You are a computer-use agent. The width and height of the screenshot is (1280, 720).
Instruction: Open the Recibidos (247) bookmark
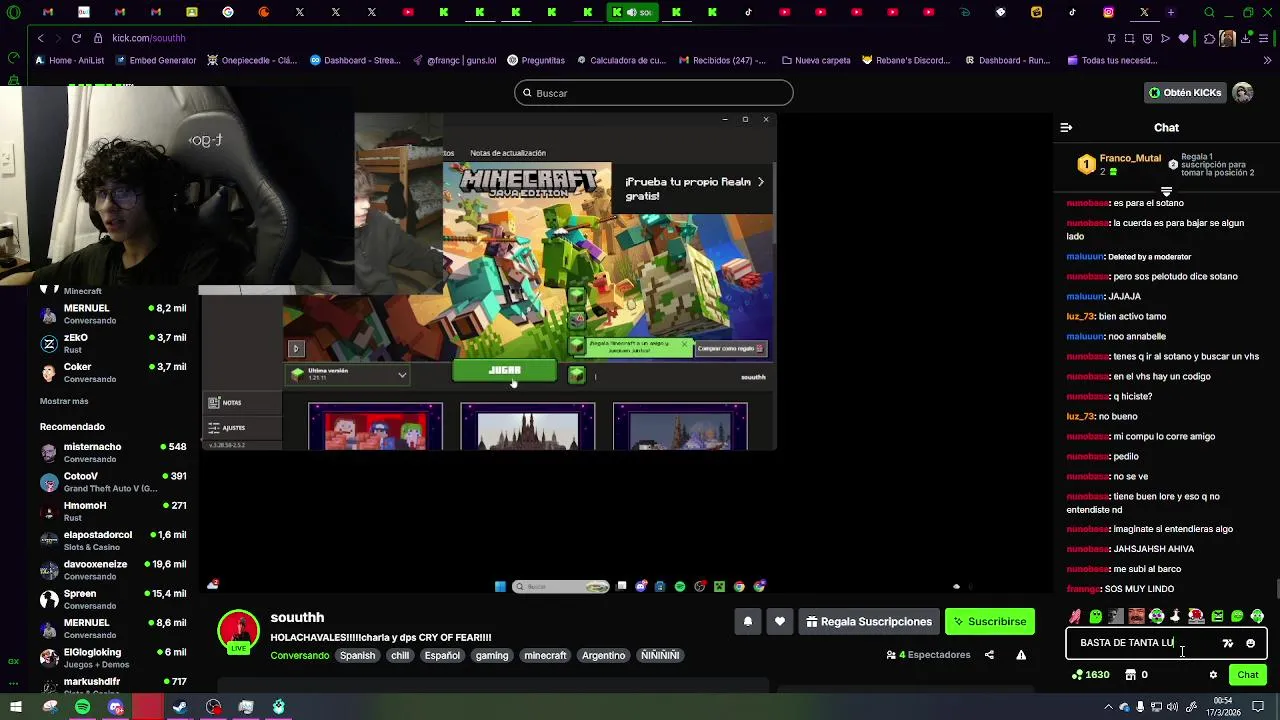722,60
